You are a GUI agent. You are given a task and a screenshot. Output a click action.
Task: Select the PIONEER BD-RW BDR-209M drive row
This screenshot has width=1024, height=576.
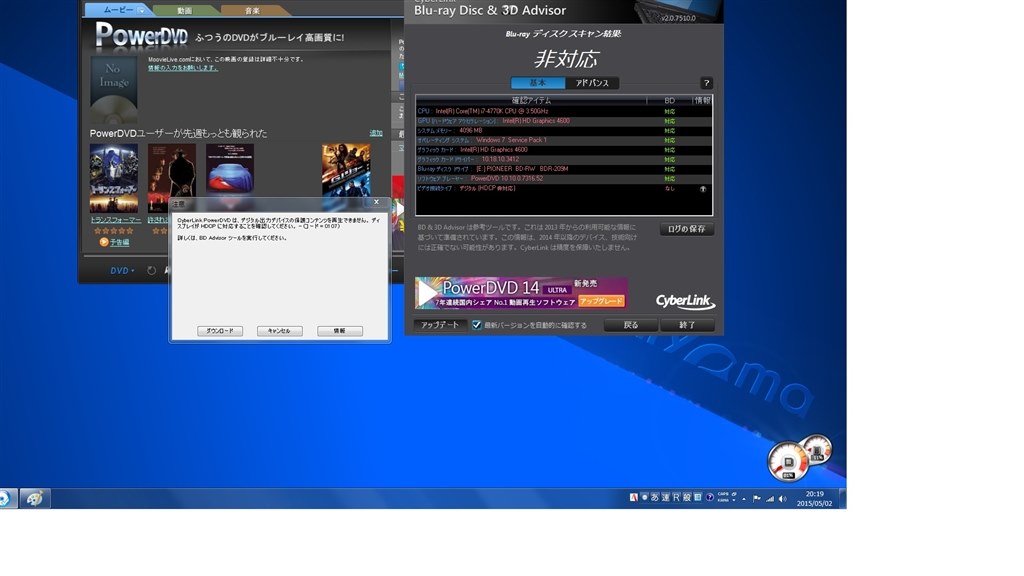[x=564, y=169]
